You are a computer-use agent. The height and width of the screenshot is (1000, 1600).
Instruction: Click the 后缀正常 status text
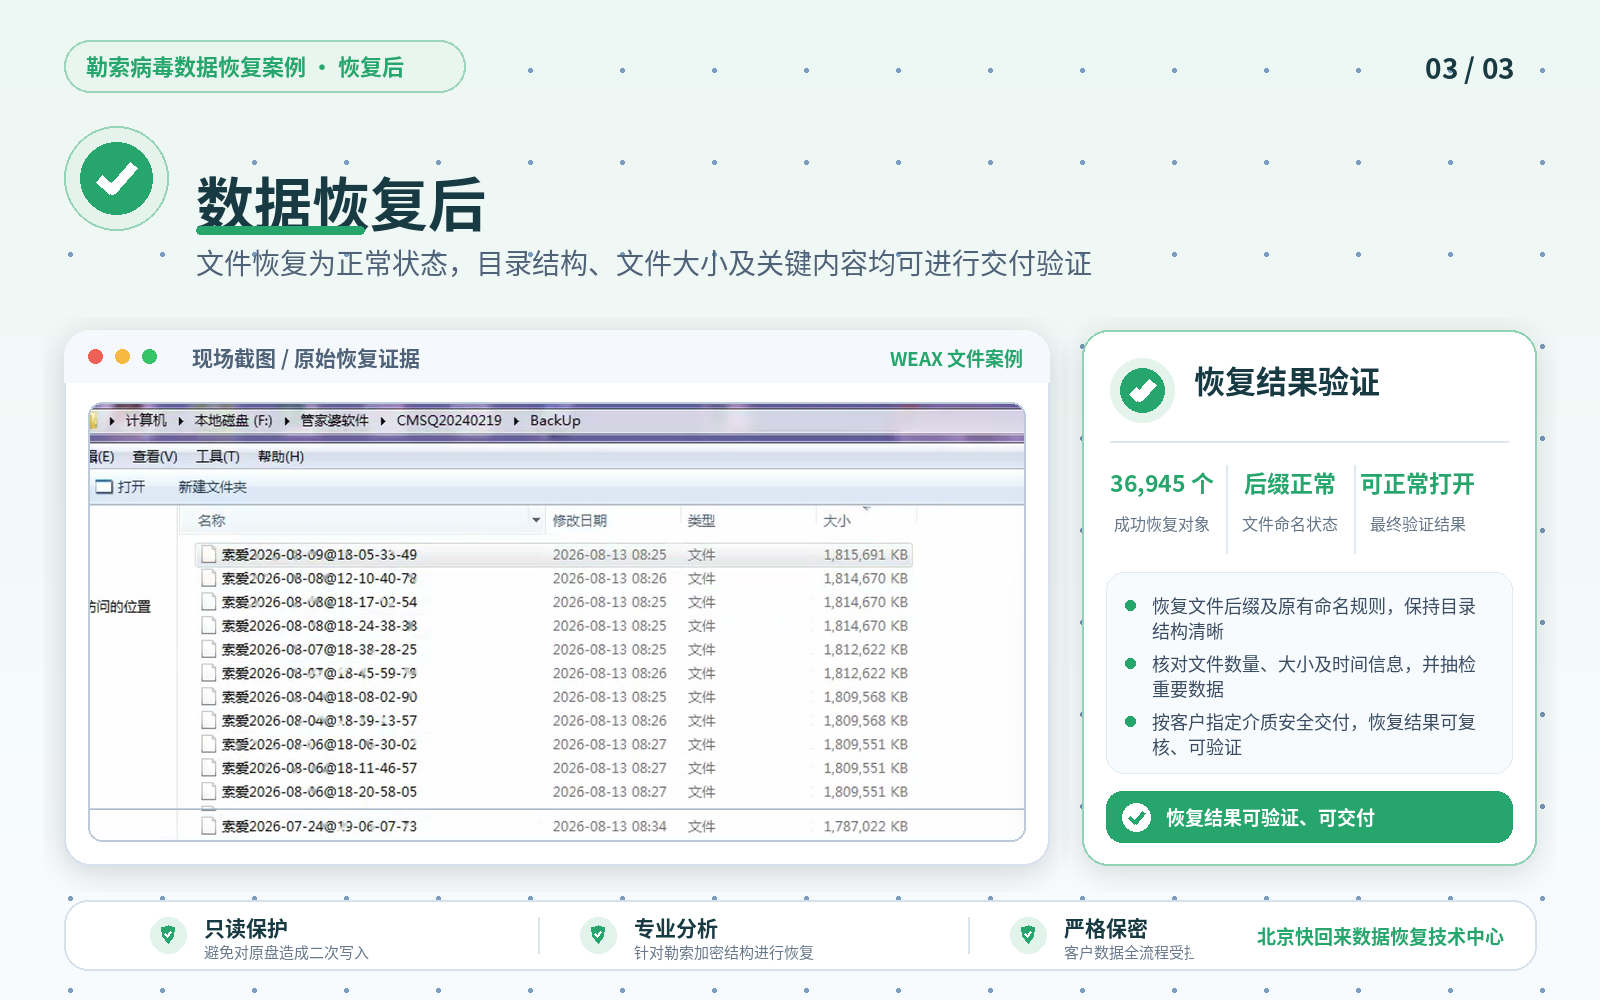tap(1290, 484)
